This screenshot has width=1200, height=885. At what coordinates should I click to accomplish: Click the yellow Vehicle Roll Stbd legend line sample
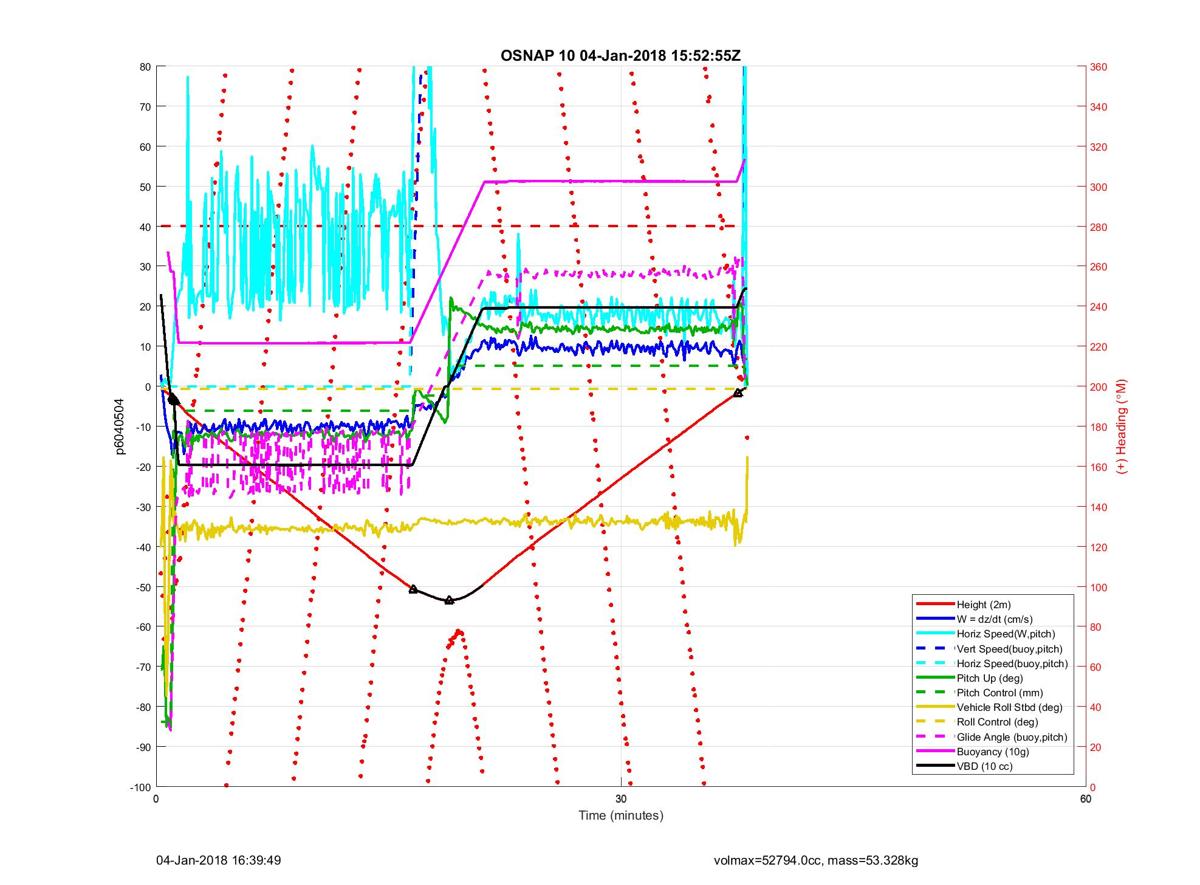point(934,707)
